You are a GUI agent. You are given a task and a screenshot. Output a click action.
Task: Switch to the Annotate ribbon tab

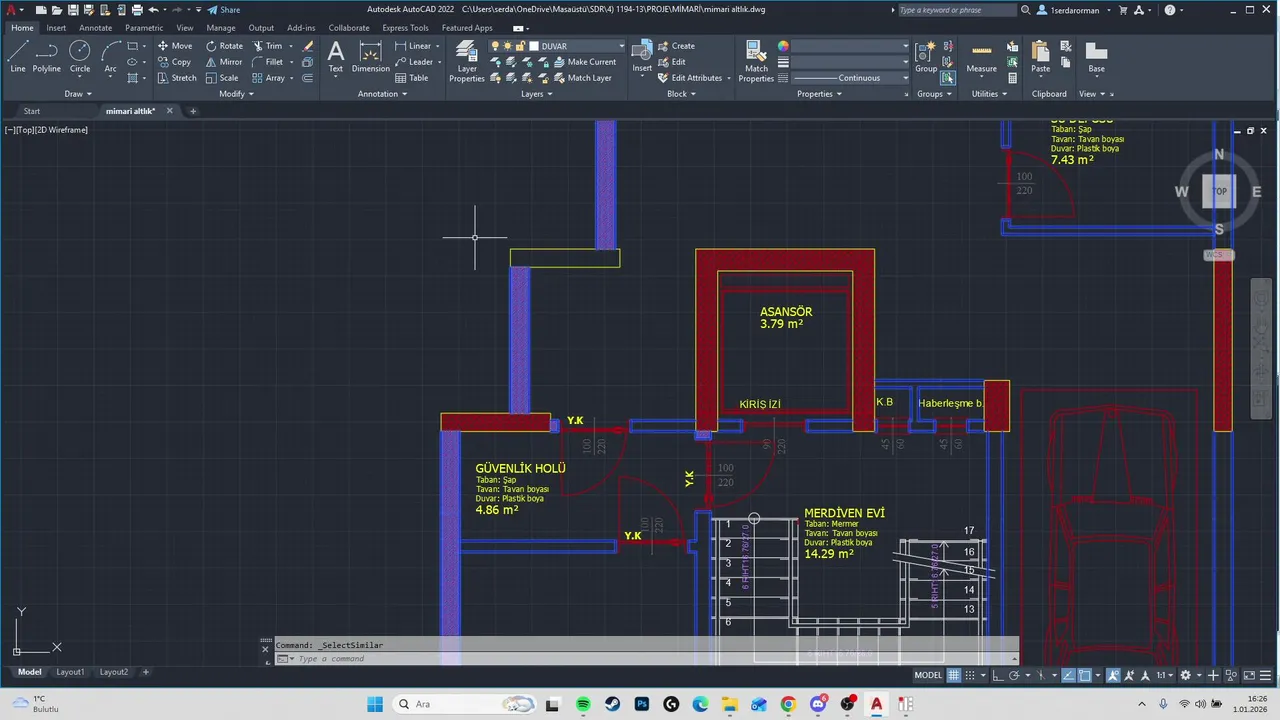coord(96,28)
